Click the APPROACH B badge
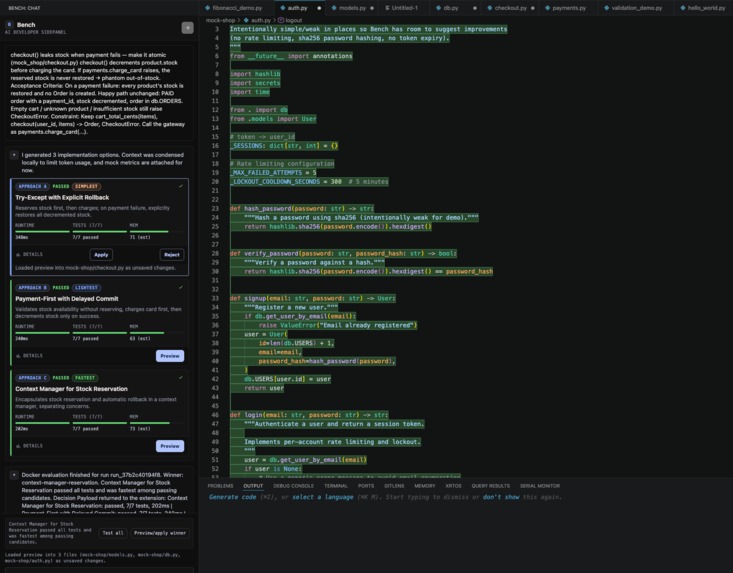Screen dimensions: 733x573 click(32, 287)
